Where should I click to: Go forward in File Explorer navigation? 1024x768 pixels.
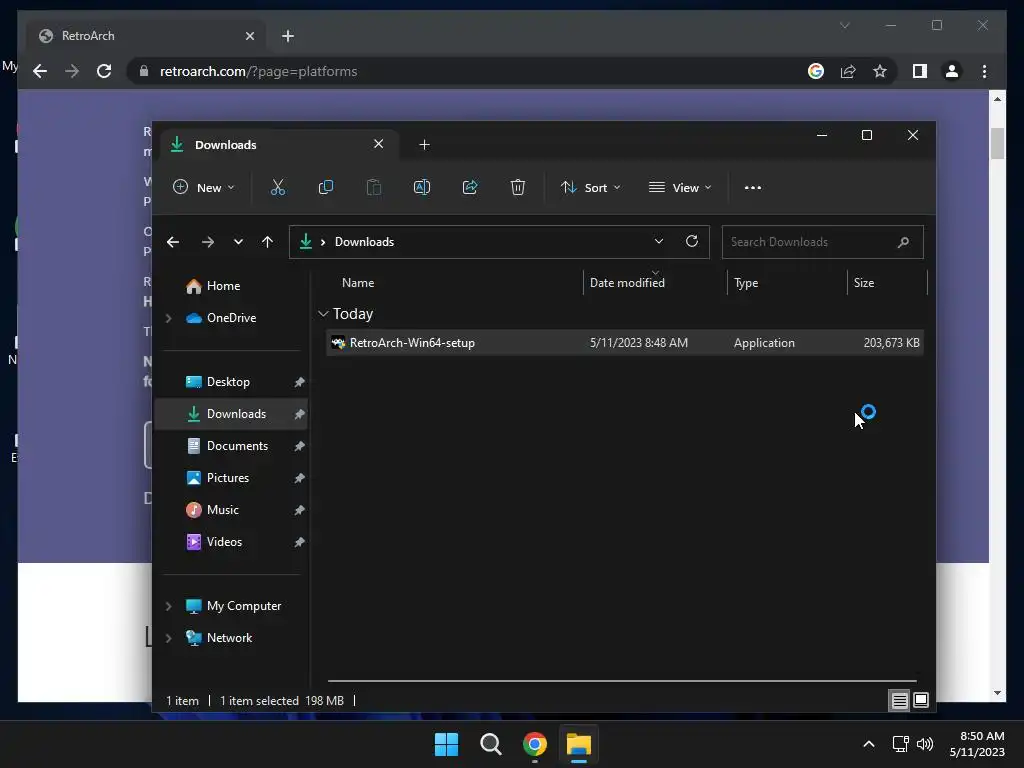[x=208, y=242]
